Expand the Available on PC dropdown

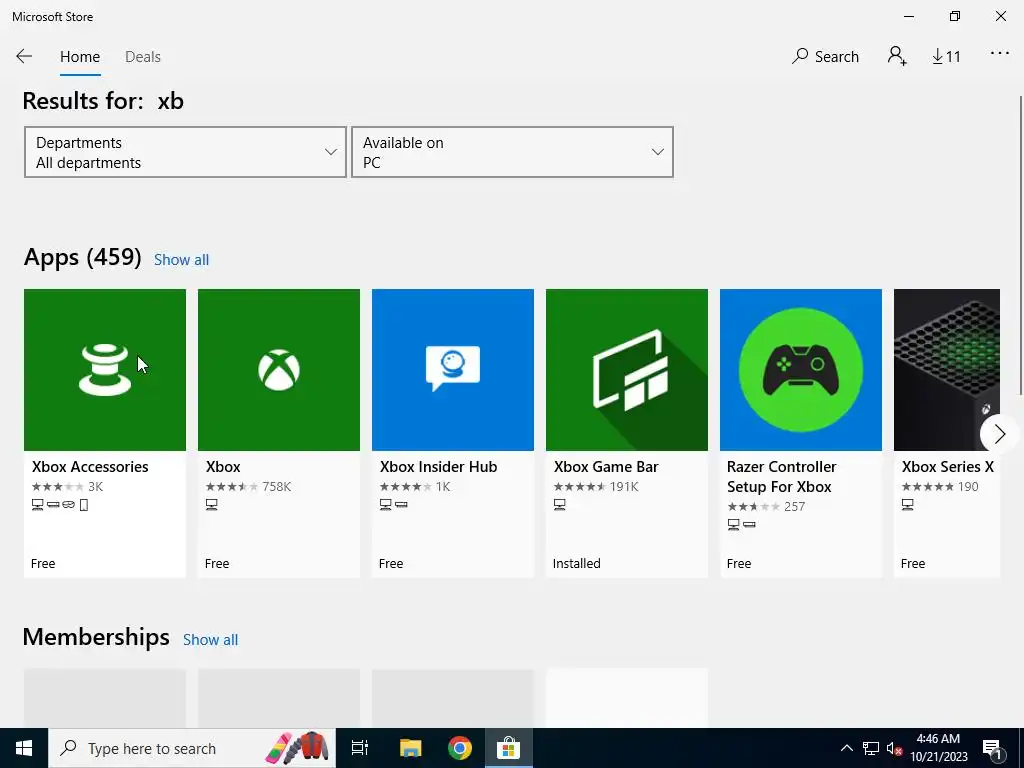[512, 152]
